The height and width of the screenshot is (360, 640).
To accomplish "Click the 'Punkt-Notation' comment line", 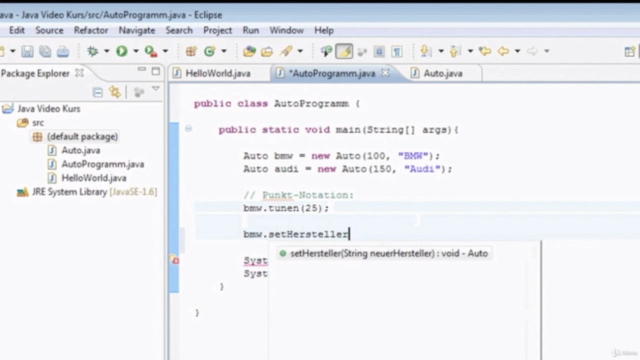I will [x=298, y=195].
